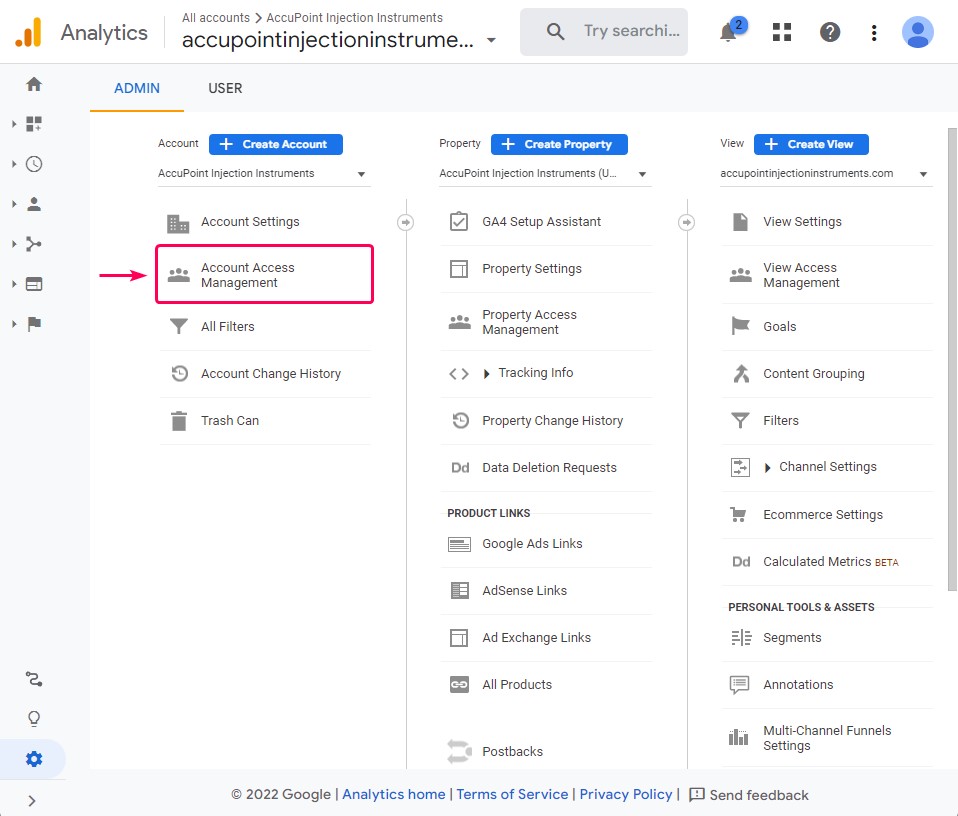Open Admin gear icon in sidebar

tap(34, 759)
